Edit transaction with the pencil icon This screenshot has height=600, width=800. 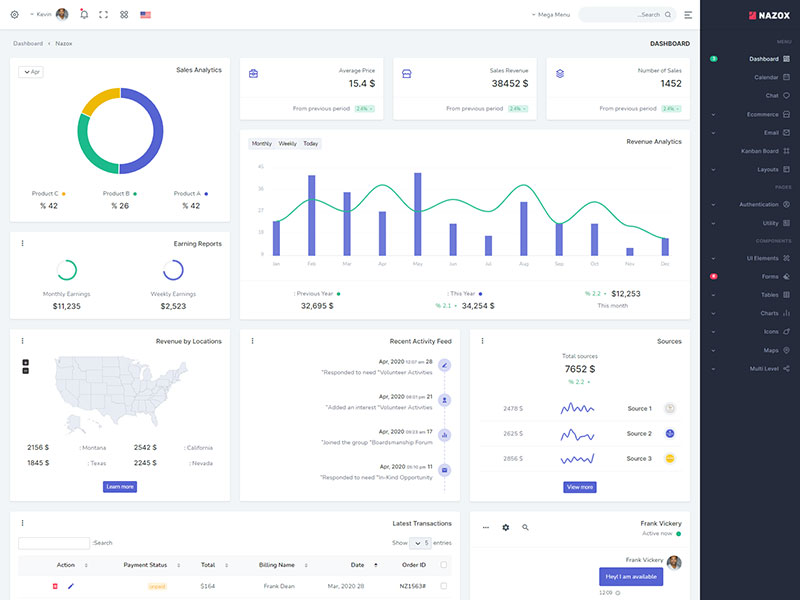point(71,586)
